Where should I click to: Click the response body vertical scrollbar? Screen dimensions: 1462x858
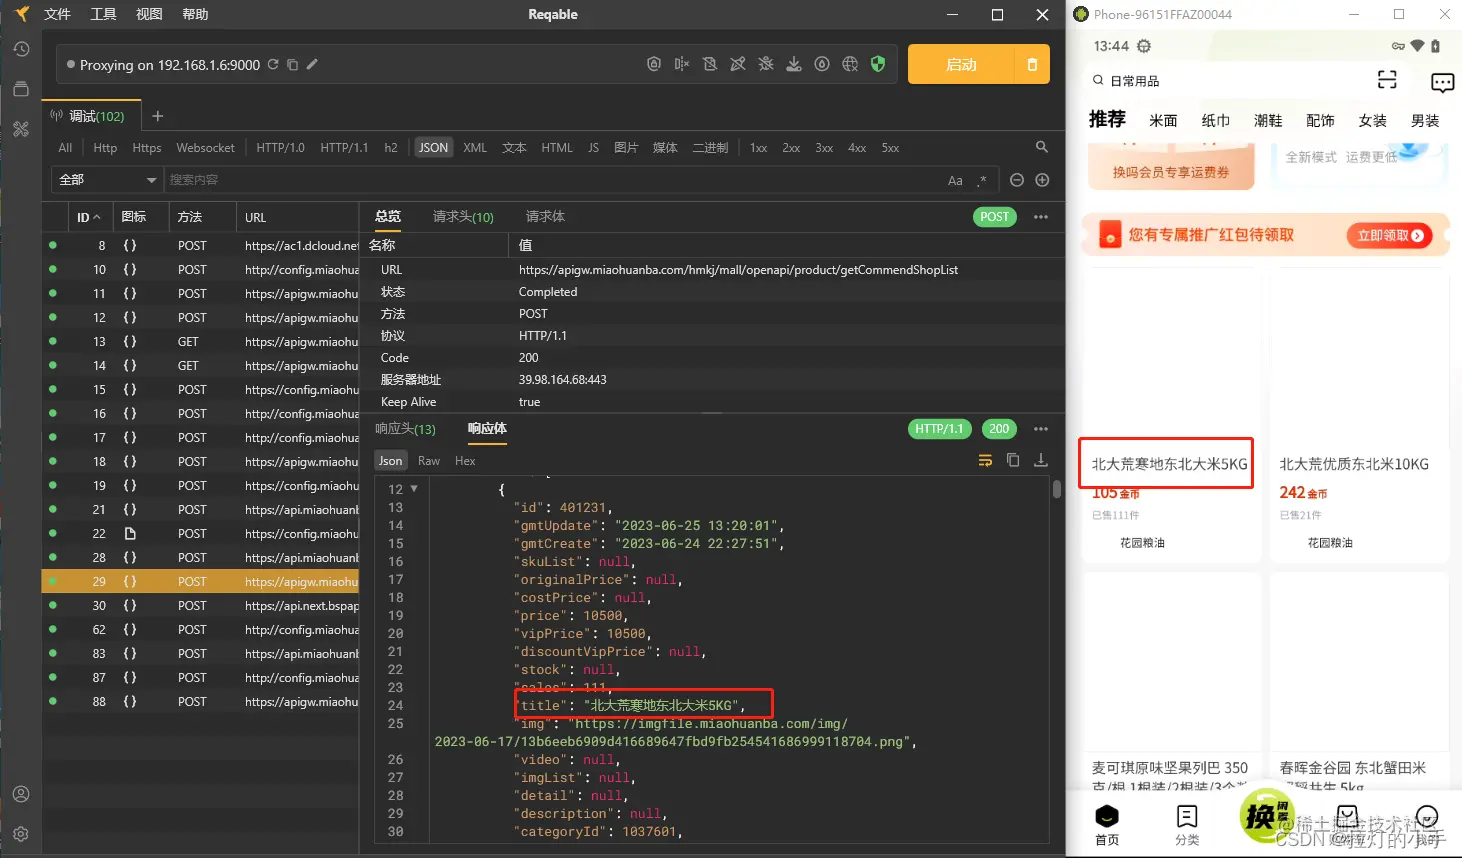(x=1057, y=489)
